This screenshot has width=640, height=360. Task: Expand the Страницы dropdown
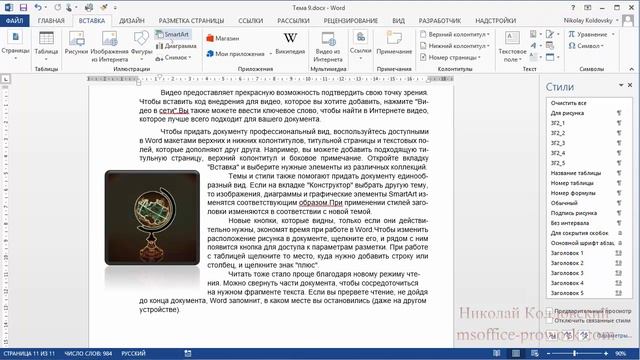tap(16, 58)
